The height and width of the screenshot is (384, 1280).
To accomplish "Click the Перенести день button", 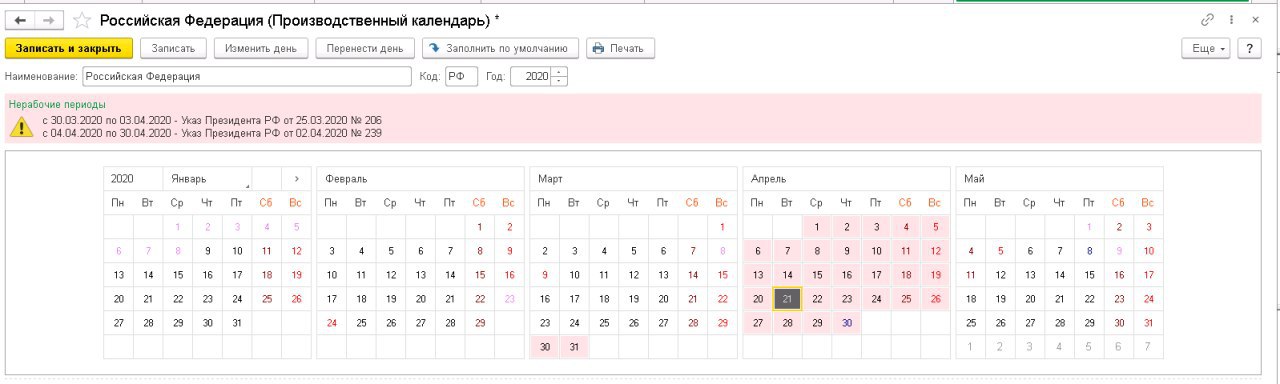I will click(x=364, y=48).
